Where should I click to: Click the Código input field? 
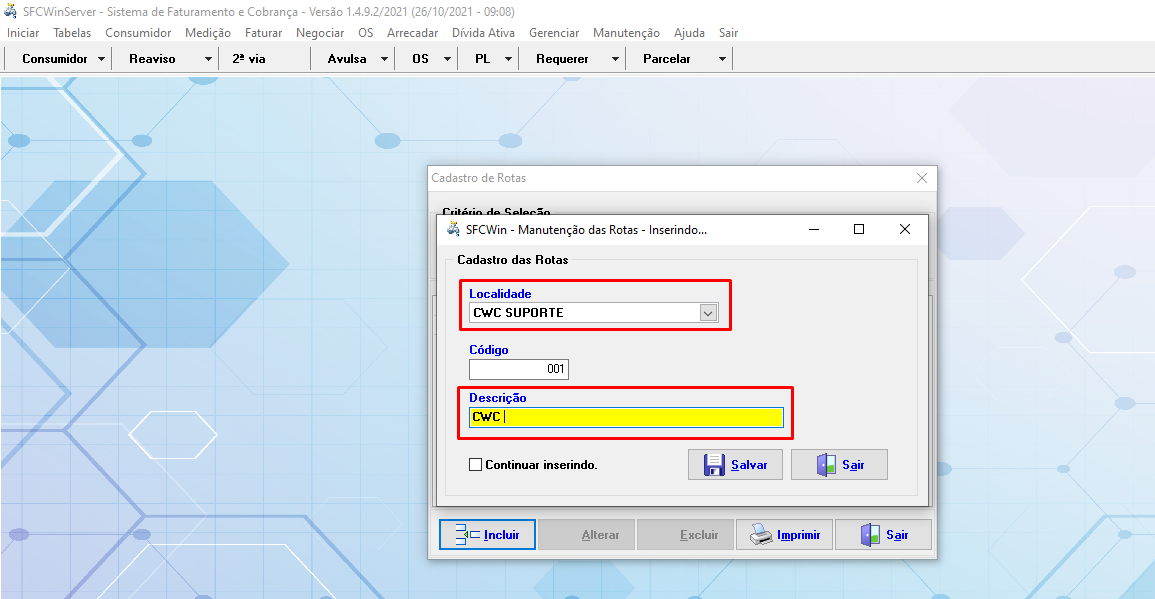click(518, 369)
